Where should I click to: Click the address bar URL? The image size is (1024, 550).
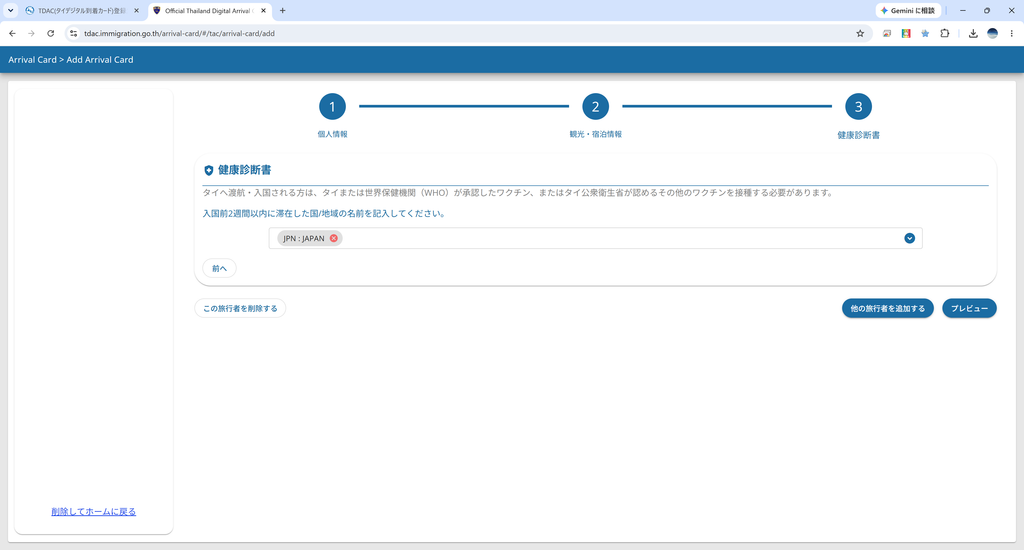click(179, 33)
